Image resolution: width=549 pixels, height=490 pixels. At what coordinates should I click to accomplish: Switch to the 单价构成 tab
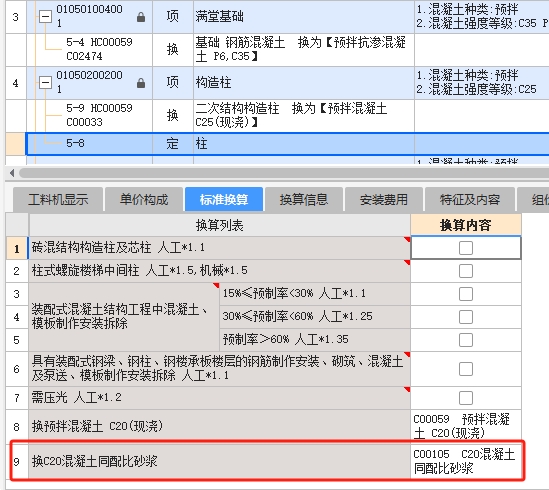144,200
